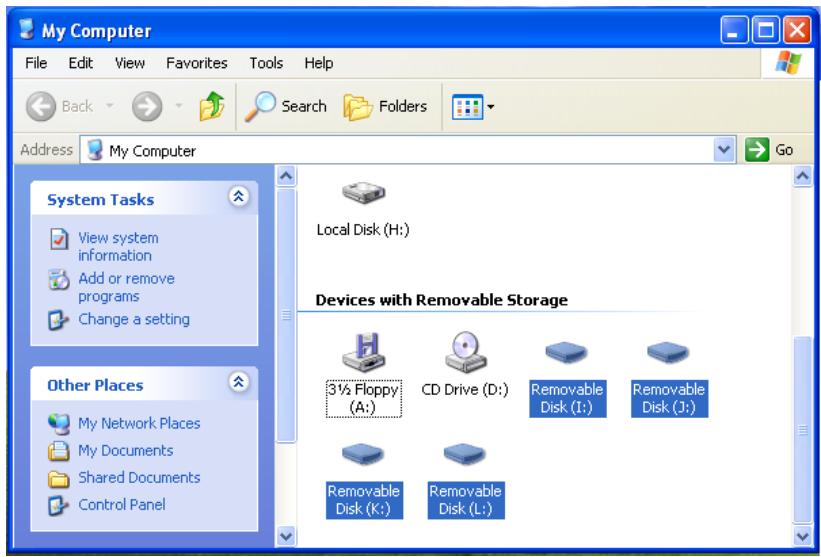821x557 pixels.
Task: Select the Removable Disk (I:) icon
Action: coord(567,352)
